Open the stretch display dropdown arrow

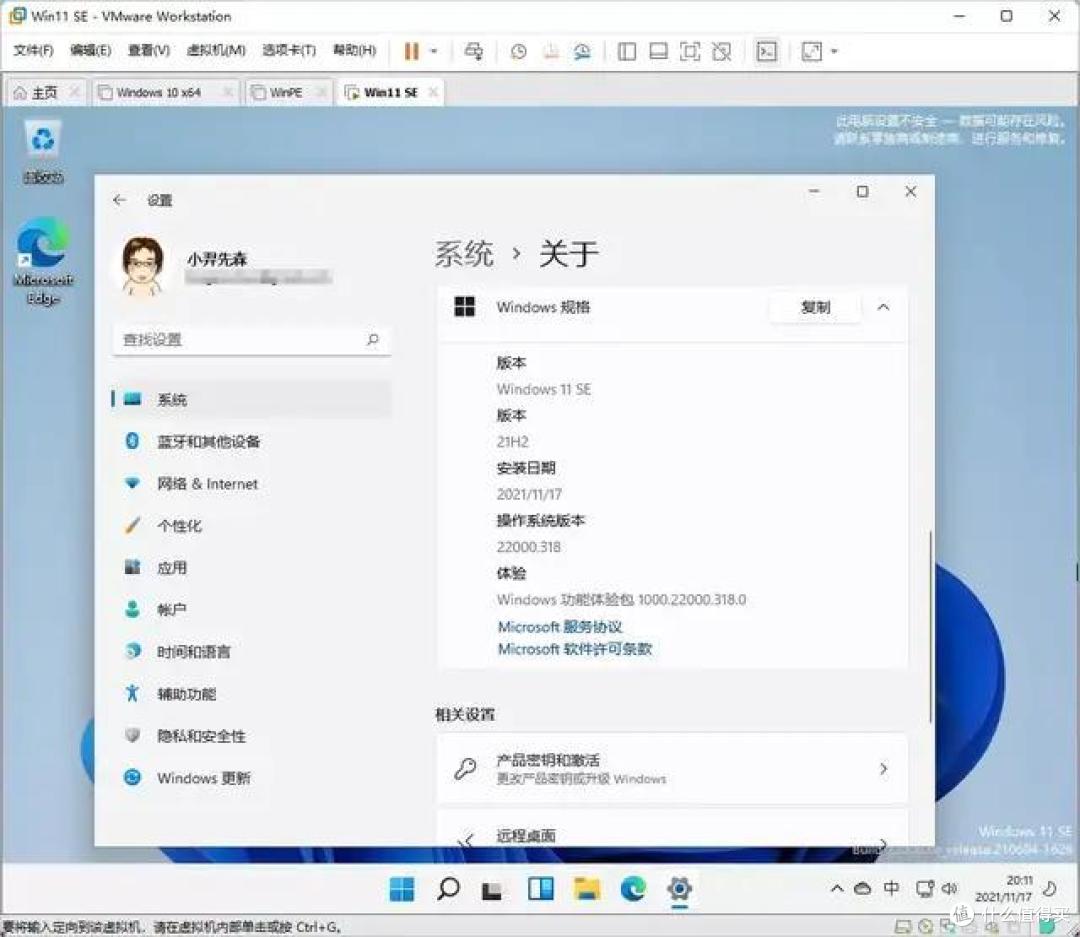coord(834,51)
